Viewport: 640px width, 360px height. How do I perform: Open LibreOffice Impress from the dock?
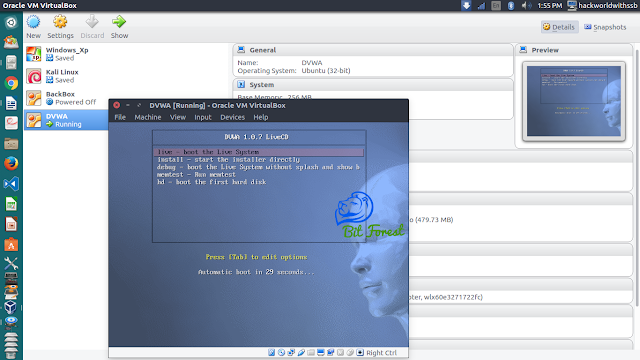[11, 224]
